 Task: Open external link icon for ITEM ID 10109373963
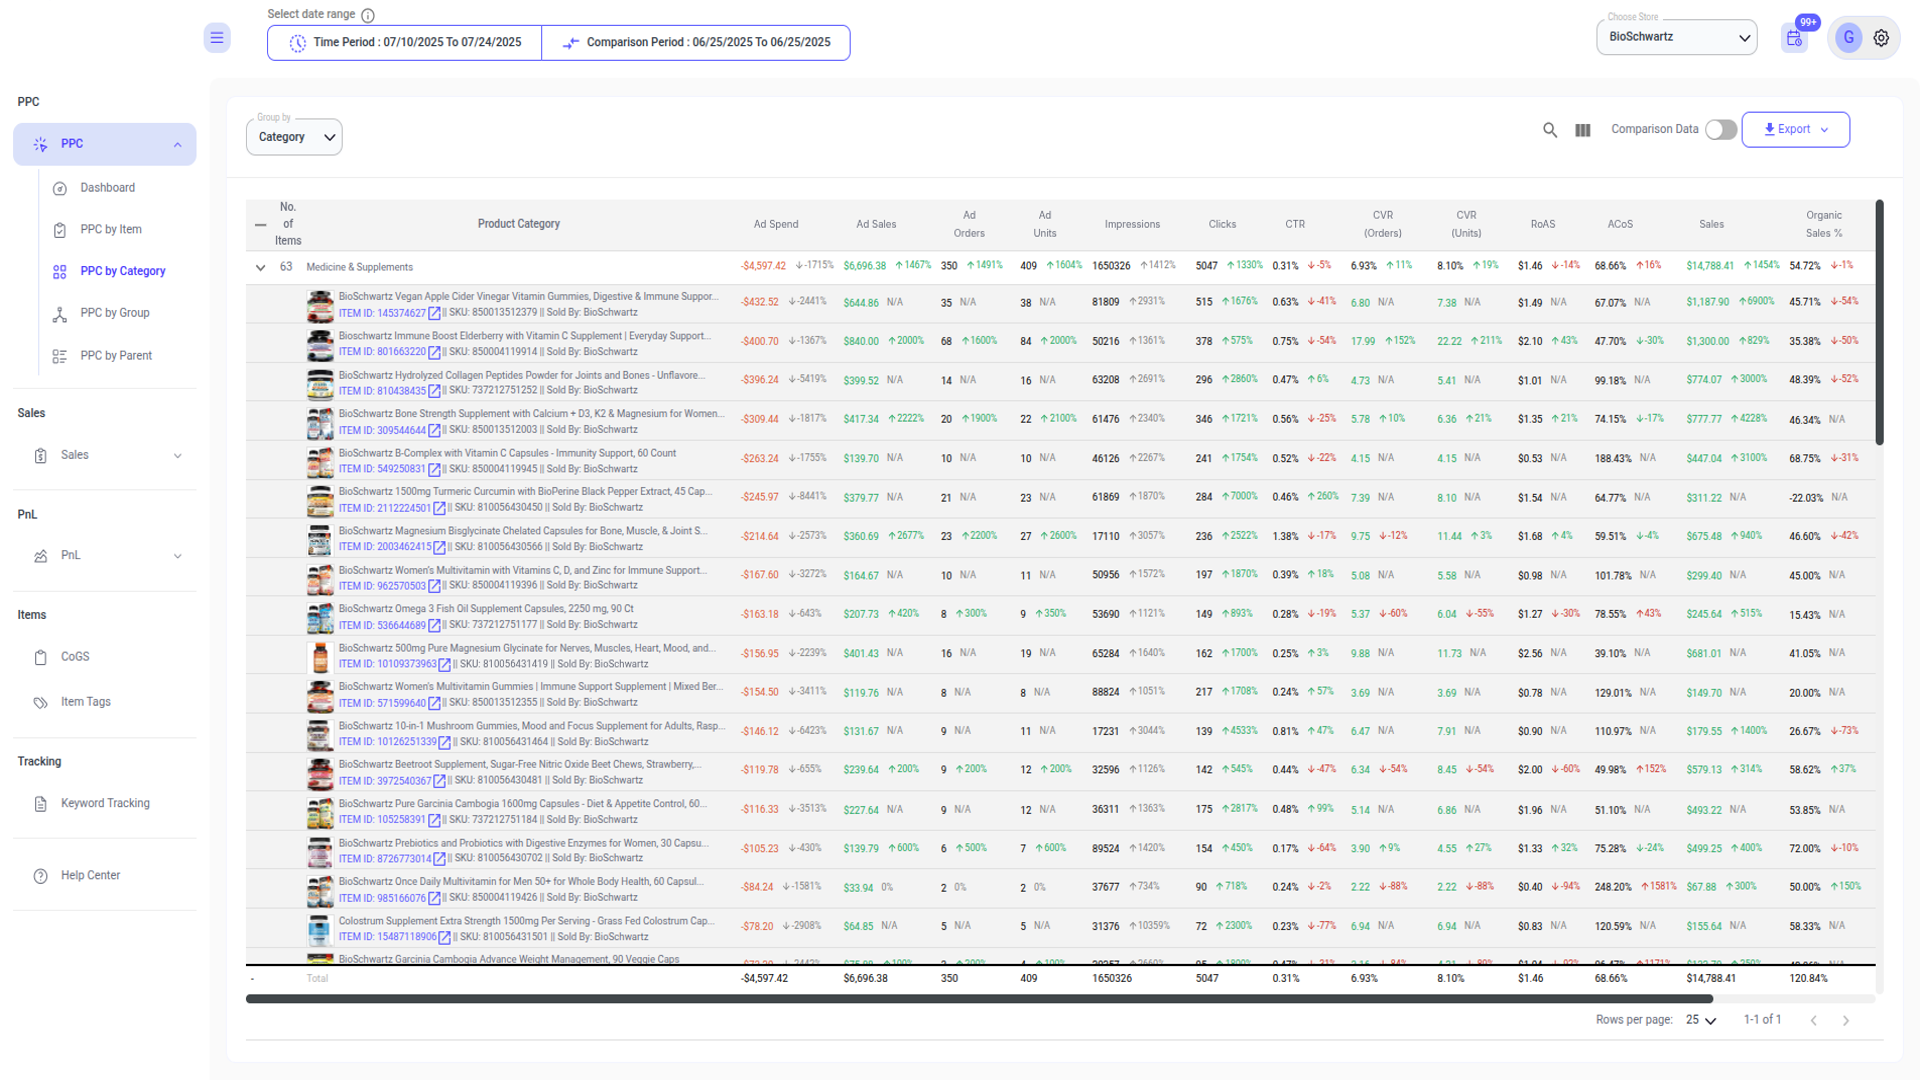point(444,665)
